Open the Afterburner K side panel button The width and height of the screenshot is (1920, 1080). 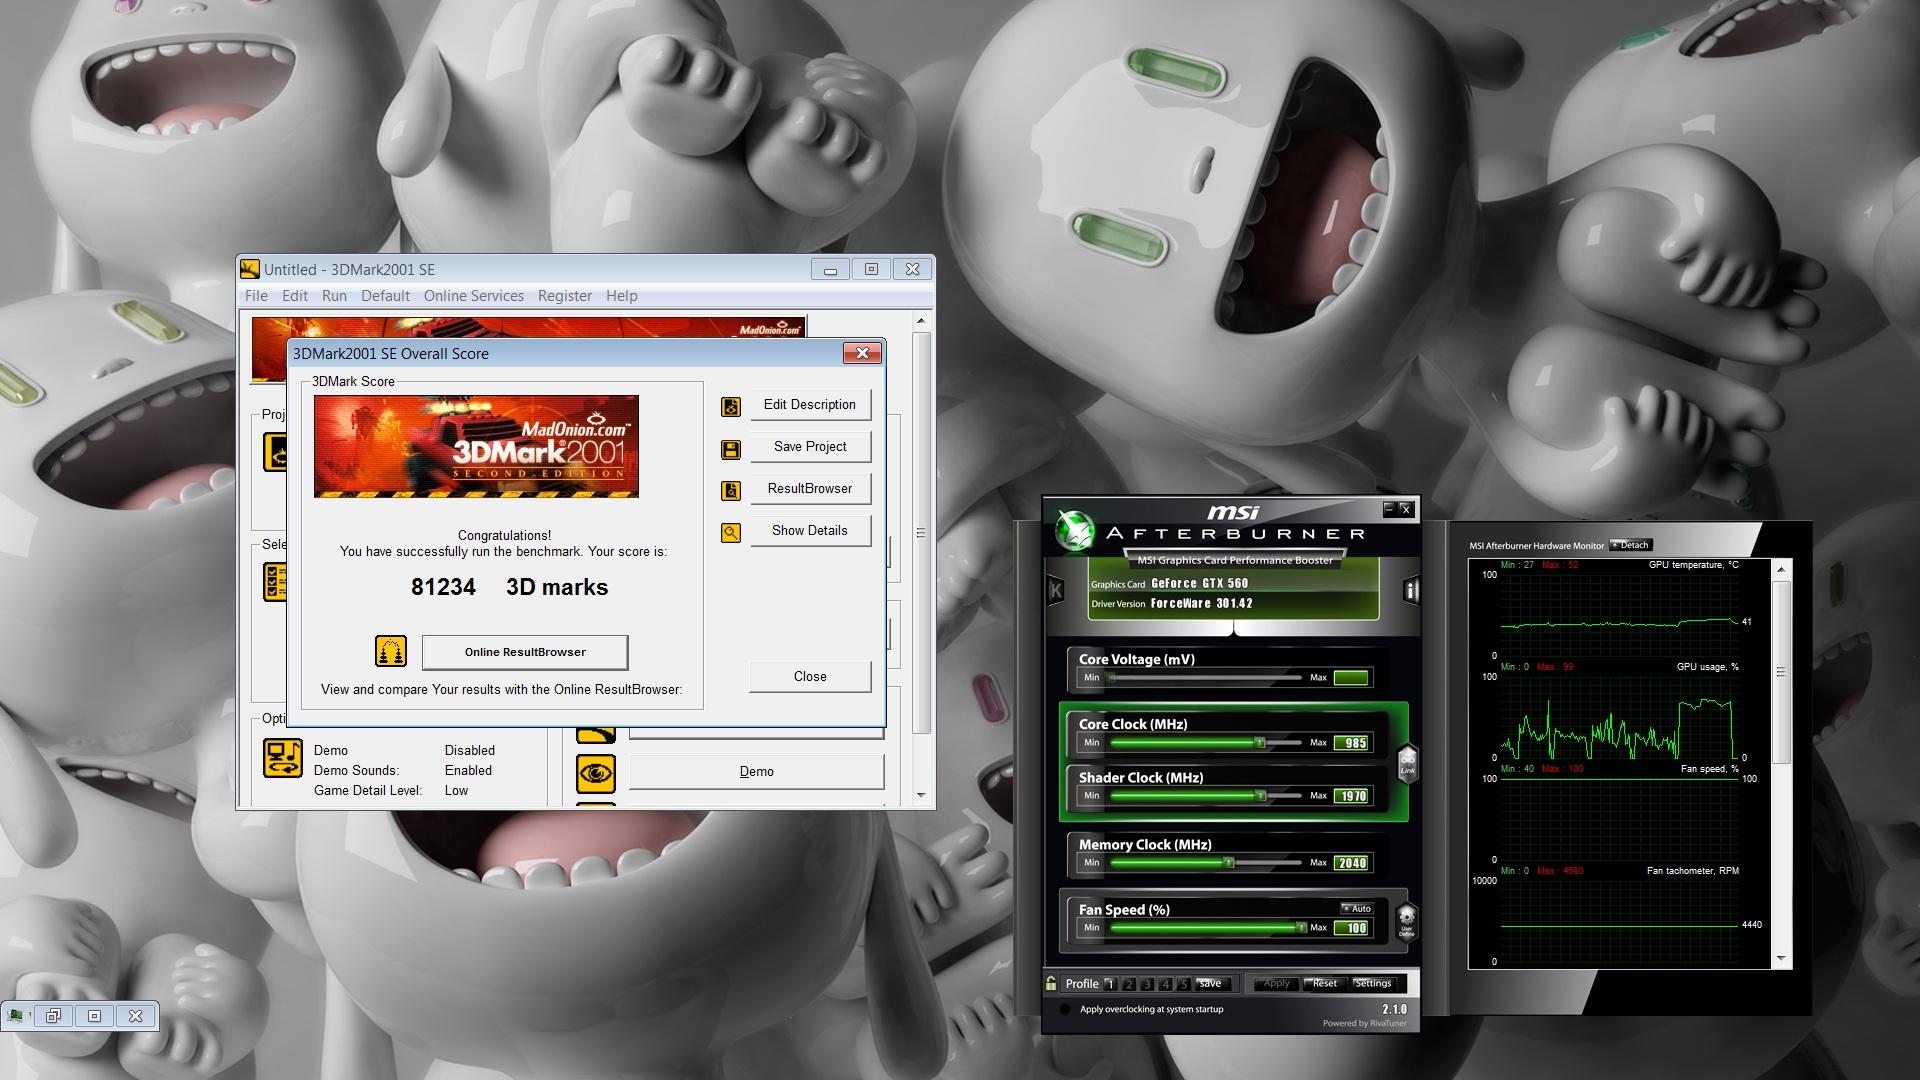coord(1054,590)
